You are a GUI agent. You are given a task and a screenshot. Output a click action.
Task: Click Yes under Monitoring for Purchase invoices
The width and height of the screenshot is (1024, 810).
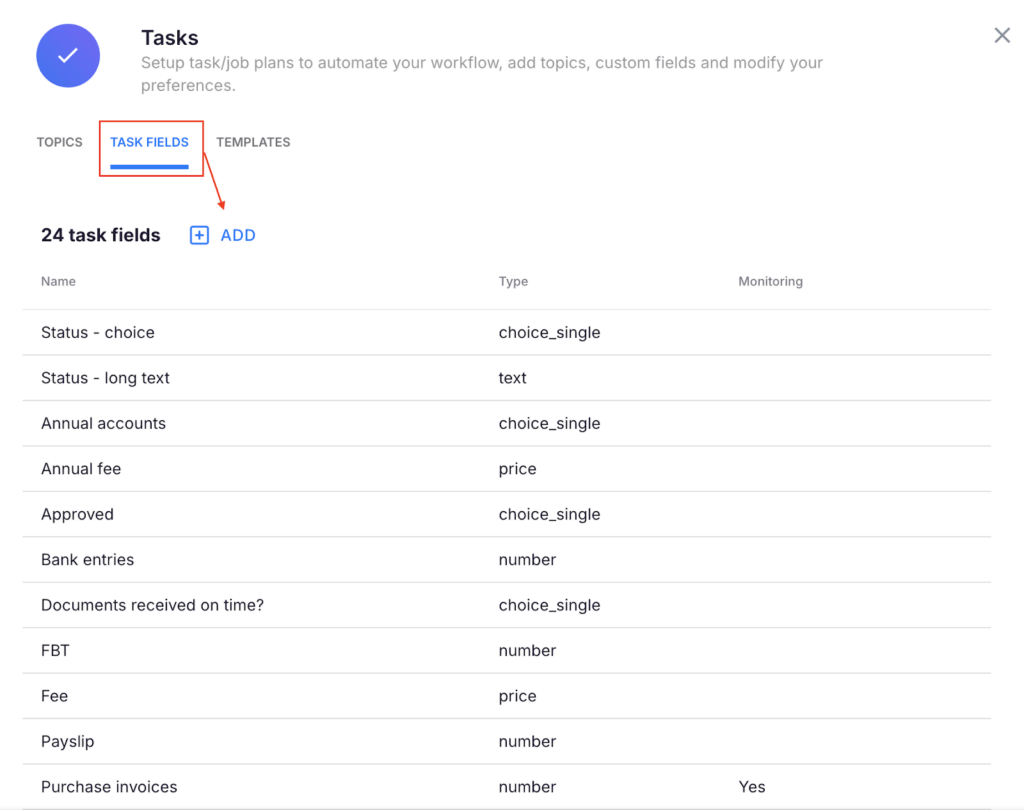tap(752, 787)
